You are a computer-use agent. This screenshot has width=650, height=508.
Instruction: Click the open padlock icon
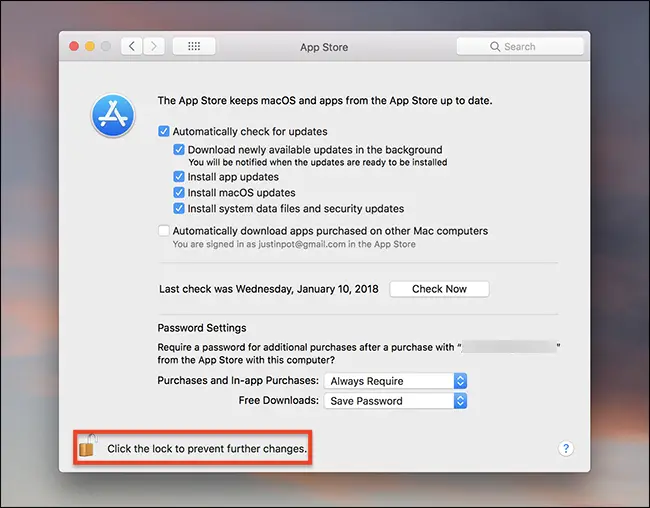[87, 446]
